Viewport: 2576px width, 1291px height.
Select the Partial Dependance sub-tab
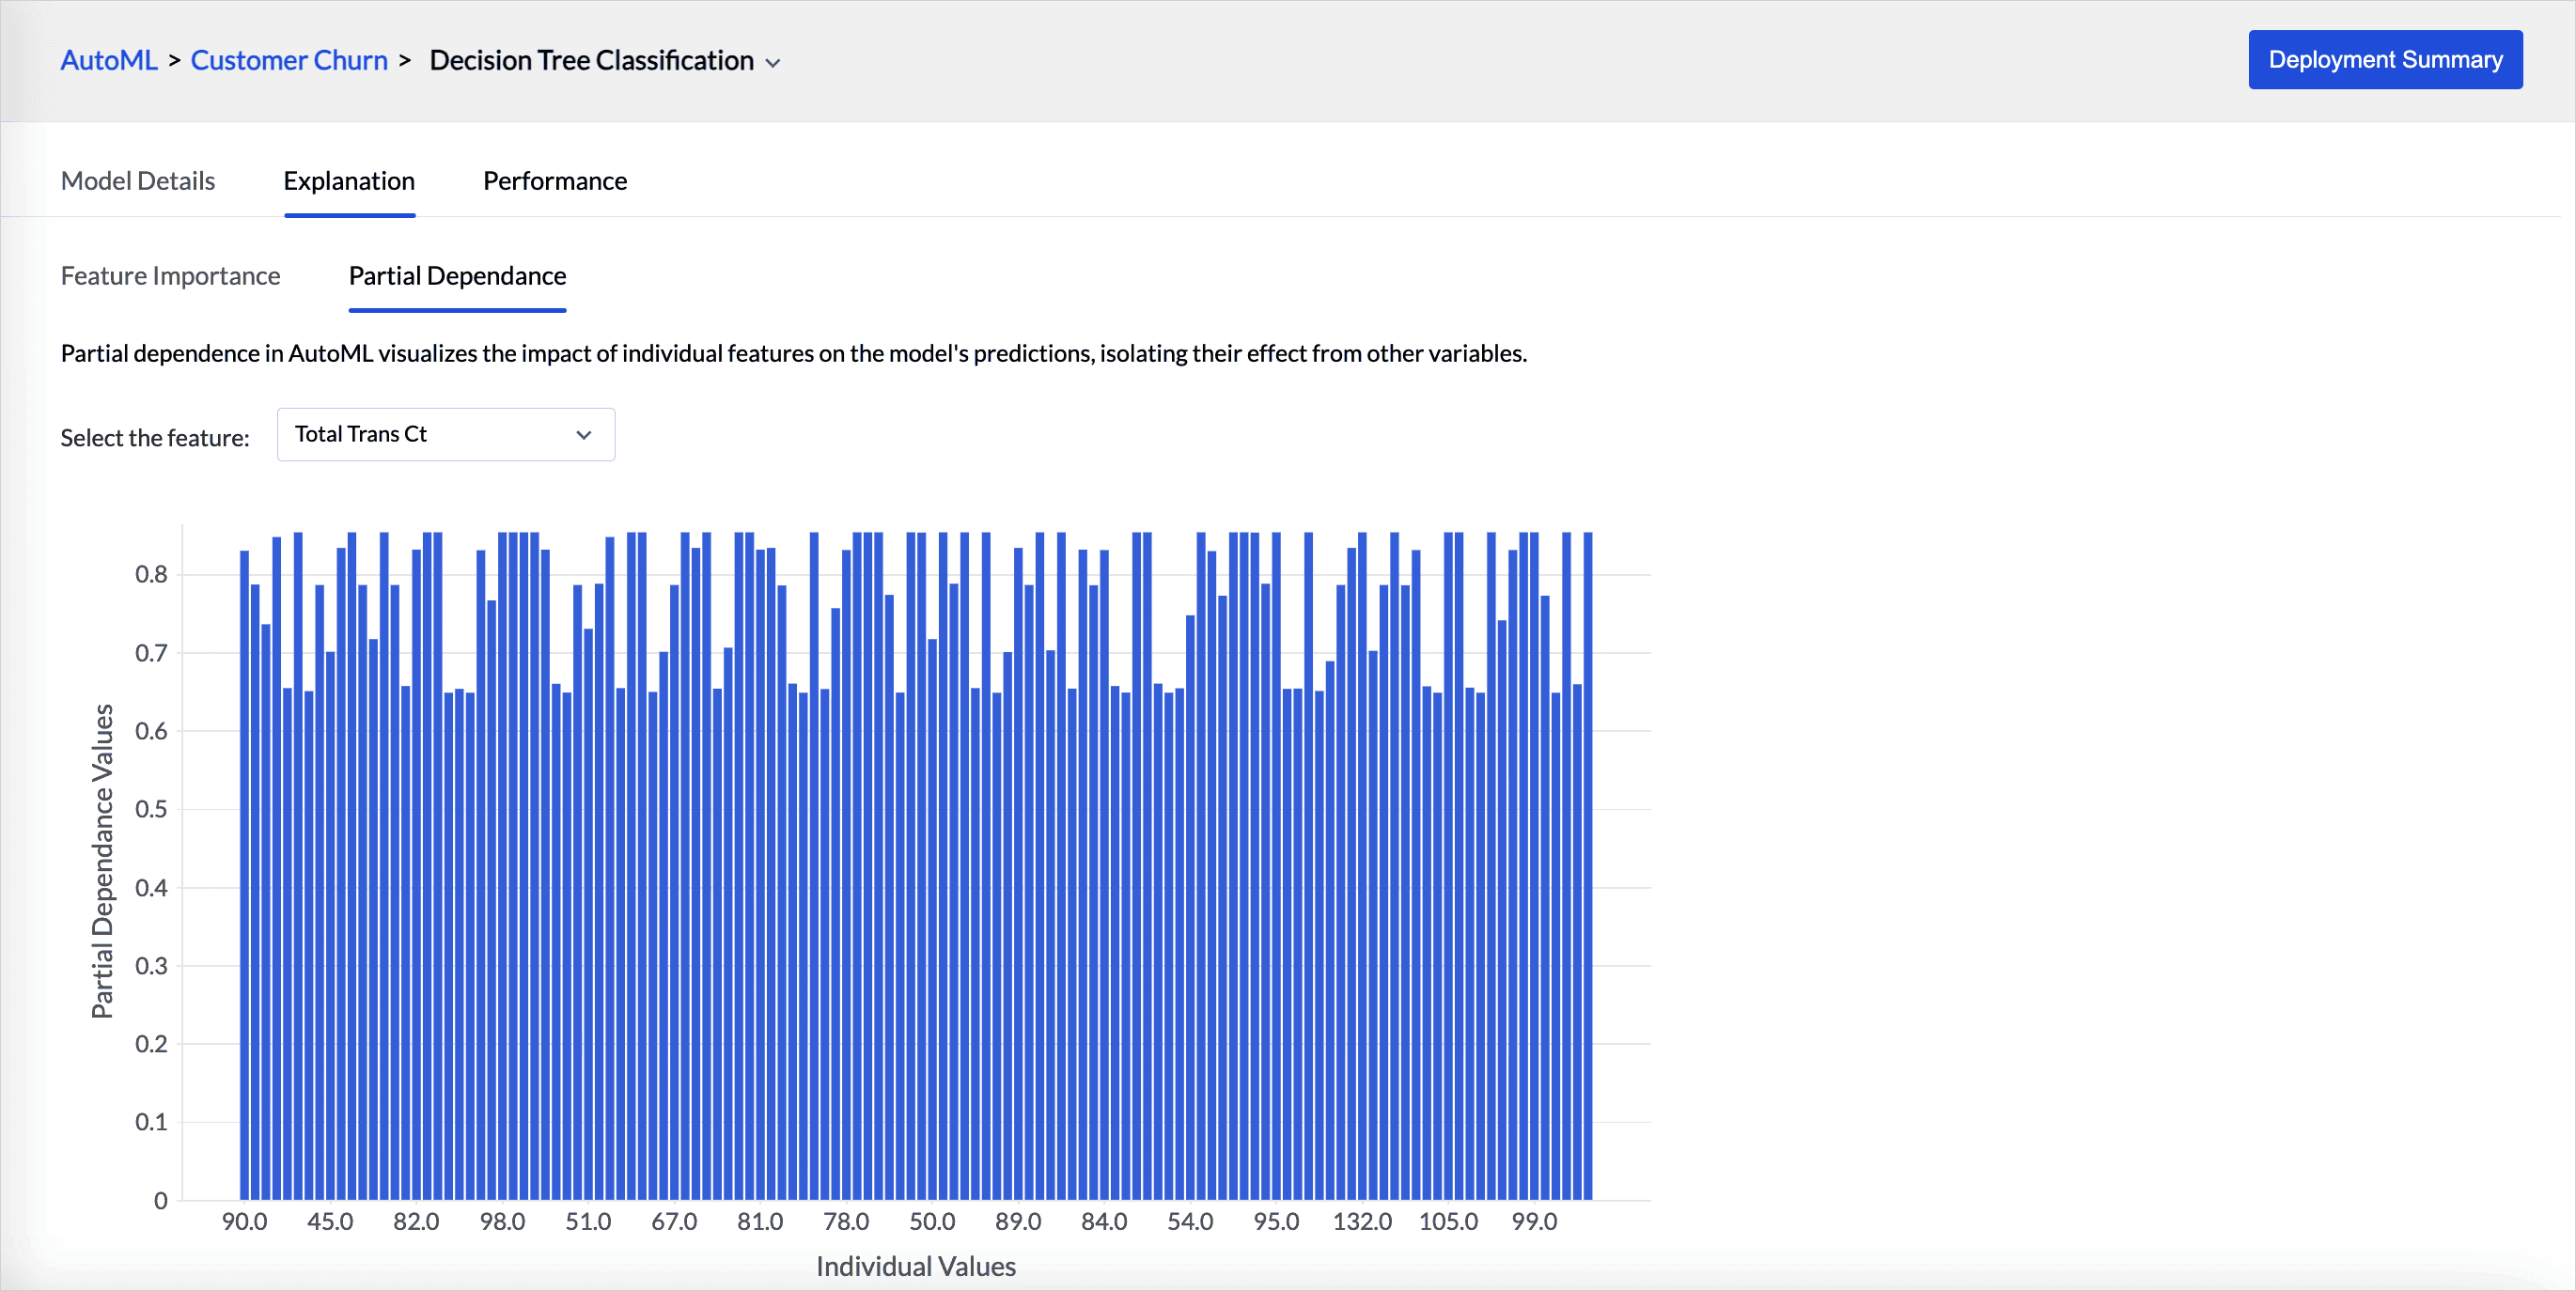coord(457,276)
